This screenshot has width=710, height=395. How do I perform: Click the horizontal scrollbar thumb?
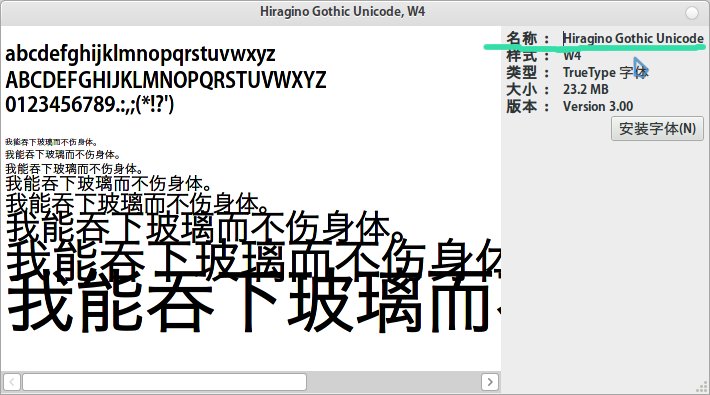click(x=164, y=382)
